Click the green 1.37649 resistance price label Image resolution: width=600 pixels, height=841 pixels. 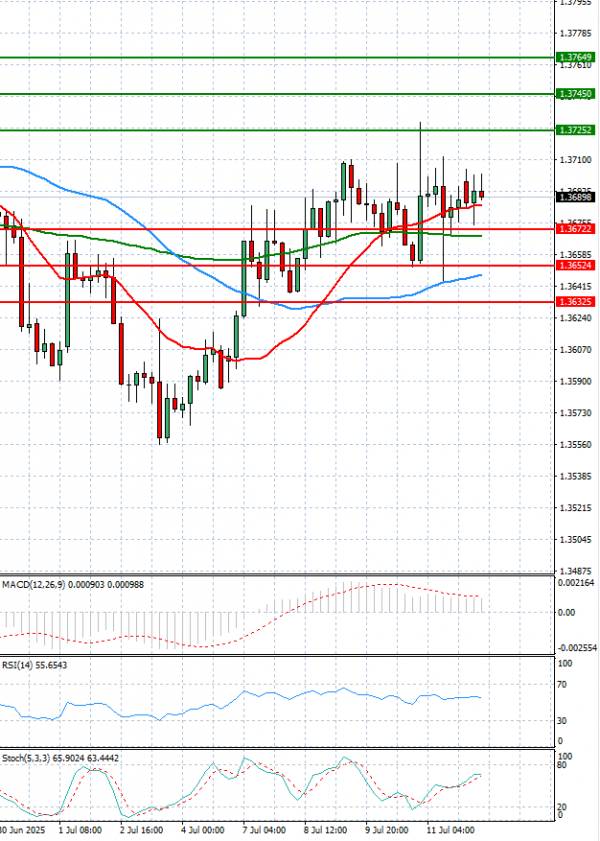pos(575,57)
